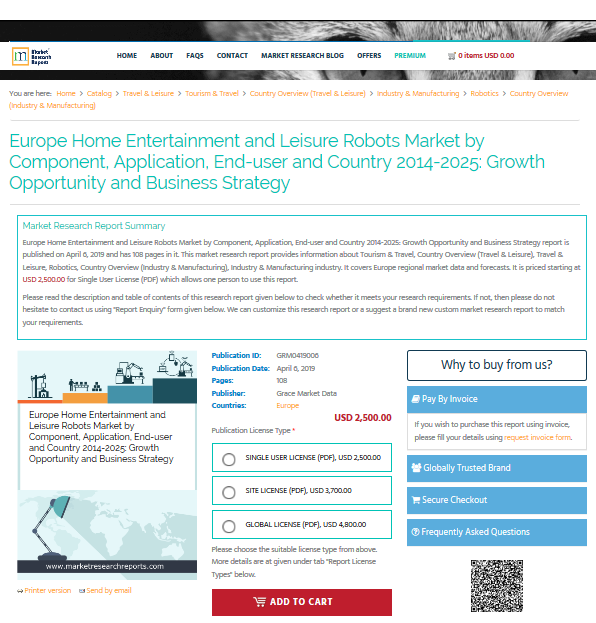Screen dimensions: 596x623
Task: Click publication ID GRM0419006
Action: (298, 356)
